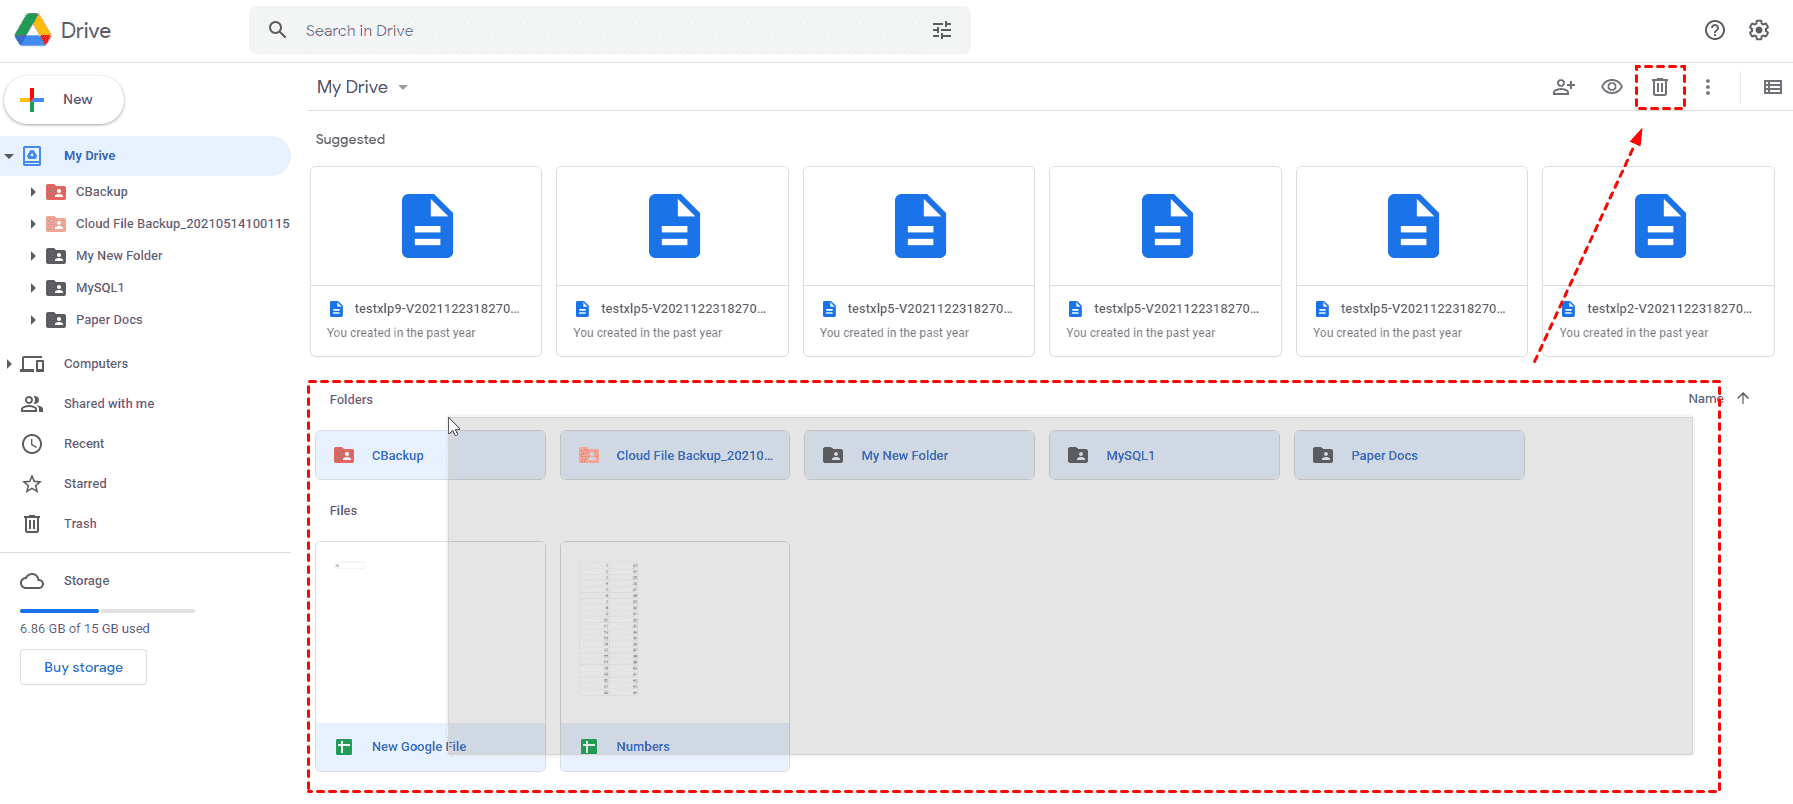Open the search options filter icon

click(941, 30)
